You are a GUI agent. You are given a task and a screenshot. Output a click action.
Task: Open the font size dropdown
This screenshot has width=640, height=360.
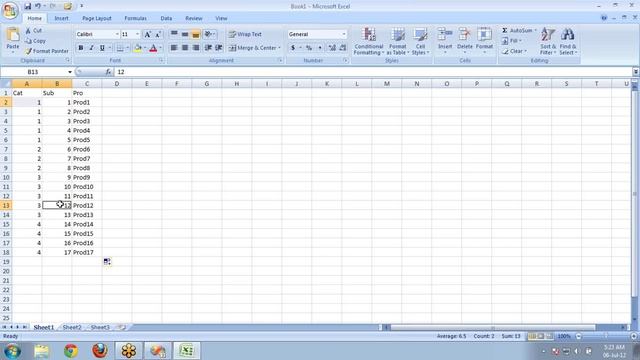137,34
